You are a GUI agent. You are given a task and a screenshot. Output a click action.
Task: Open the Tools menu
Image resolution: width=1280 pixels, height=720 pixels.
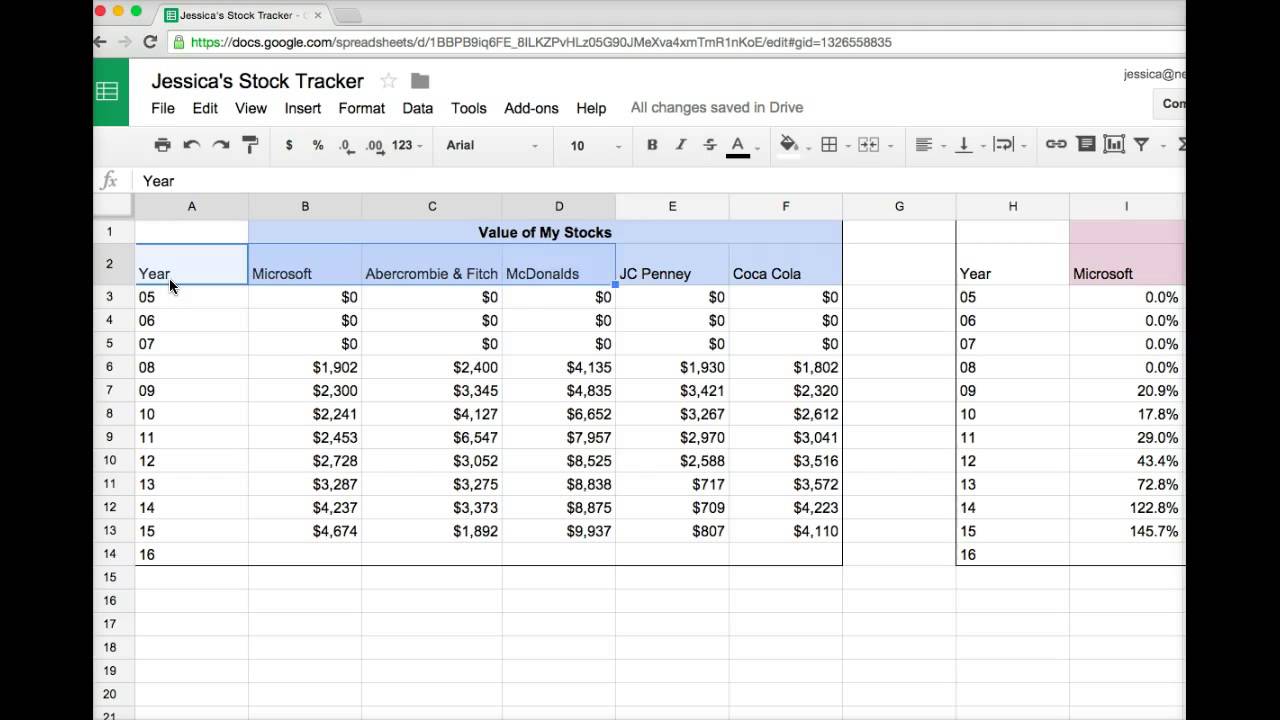pyautogui.click(x=469, y=108)
